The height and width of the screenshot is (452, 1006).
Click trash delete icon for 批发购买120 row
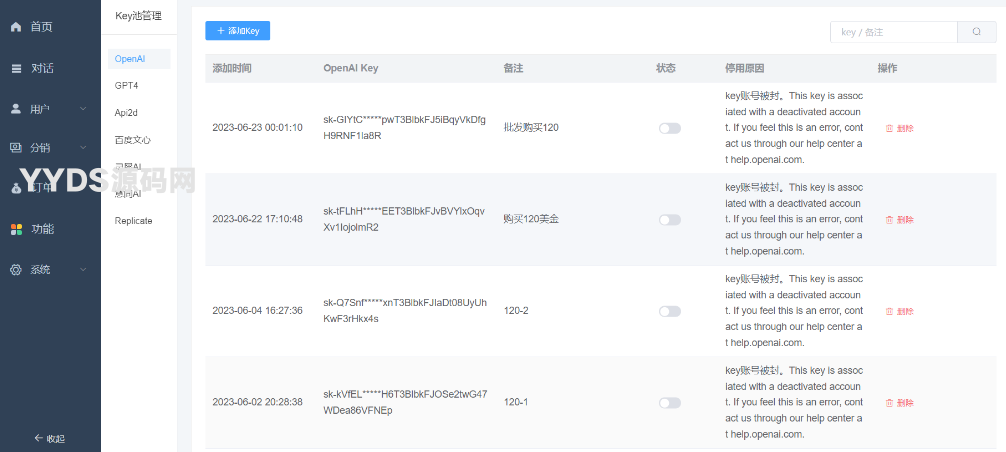pyautogui.click(x=889, y=128)
